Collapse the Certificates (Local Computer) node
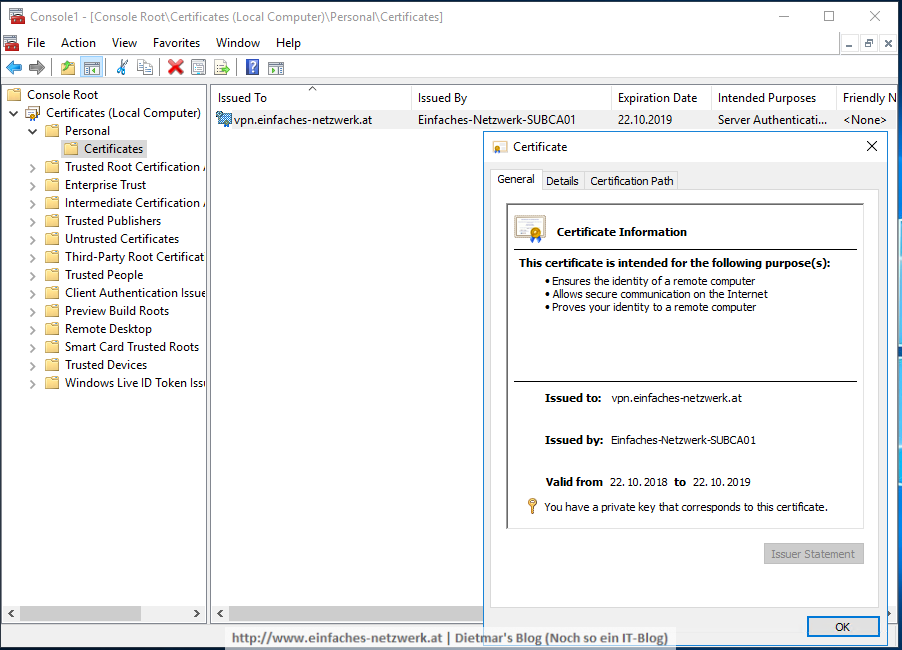Image resolution: width=902 pixels, height=650 pixels. click(14, 113)
